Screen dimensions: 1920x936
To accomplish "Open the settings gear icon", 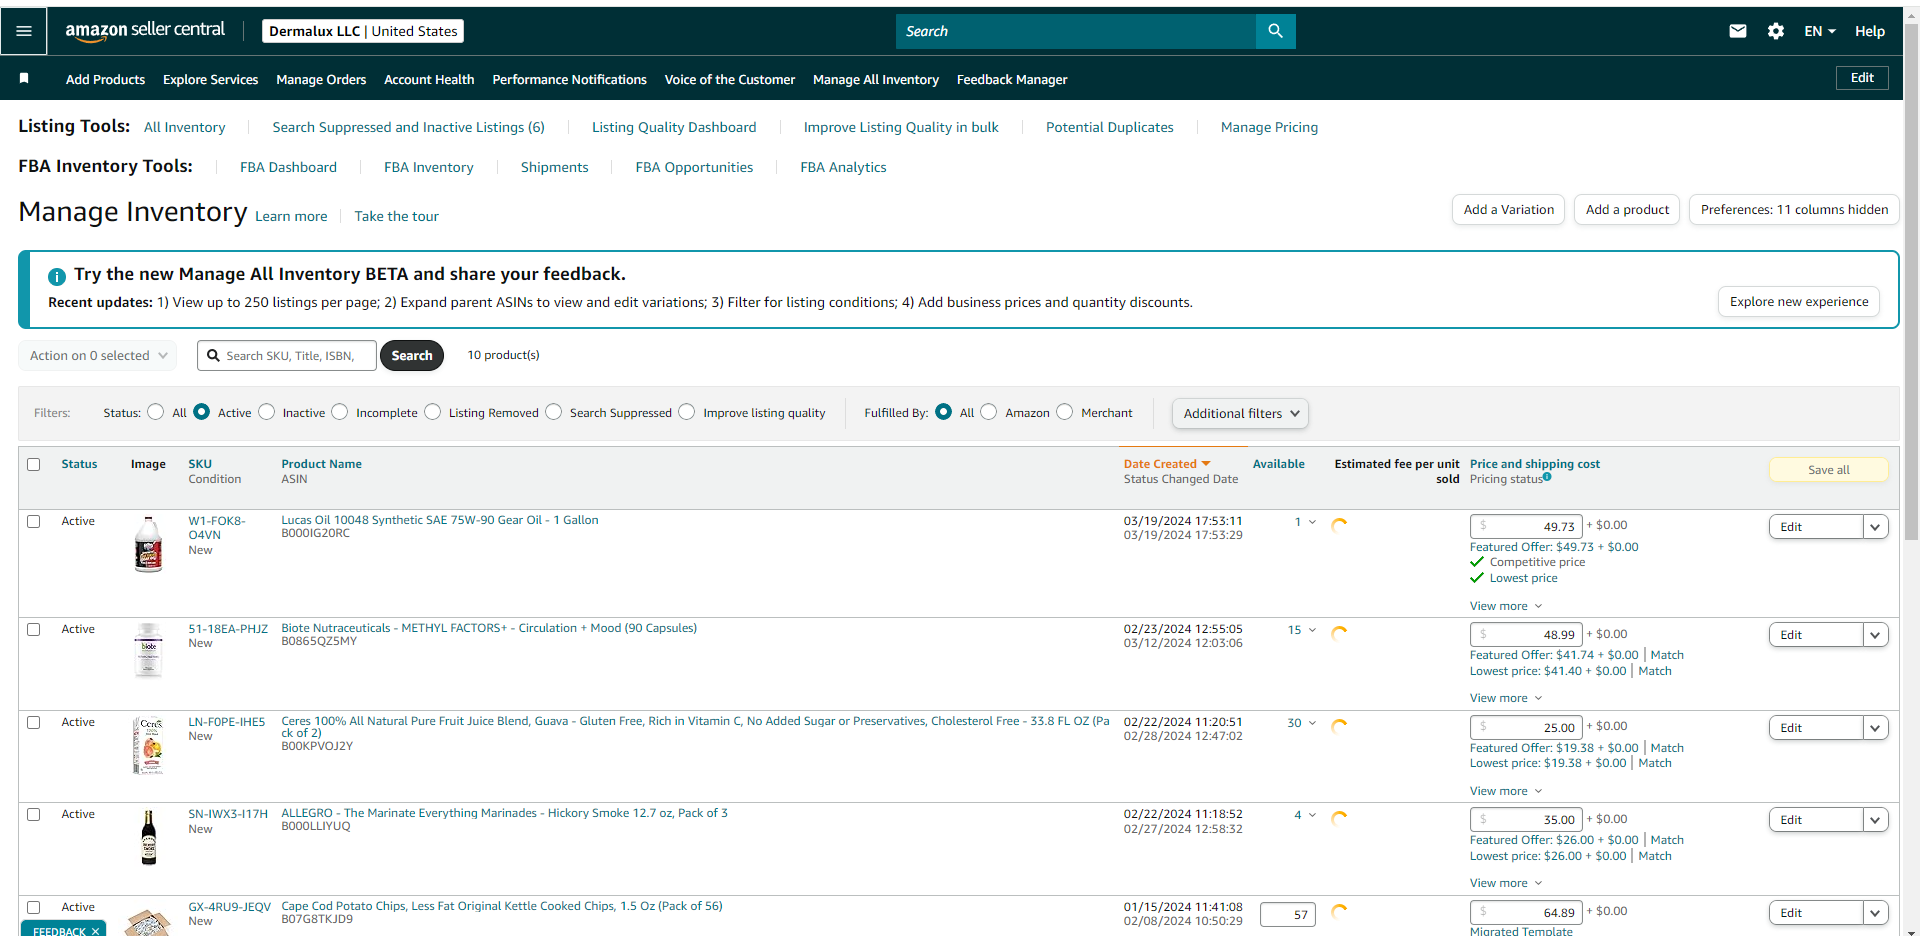I will pos(1776,31).
